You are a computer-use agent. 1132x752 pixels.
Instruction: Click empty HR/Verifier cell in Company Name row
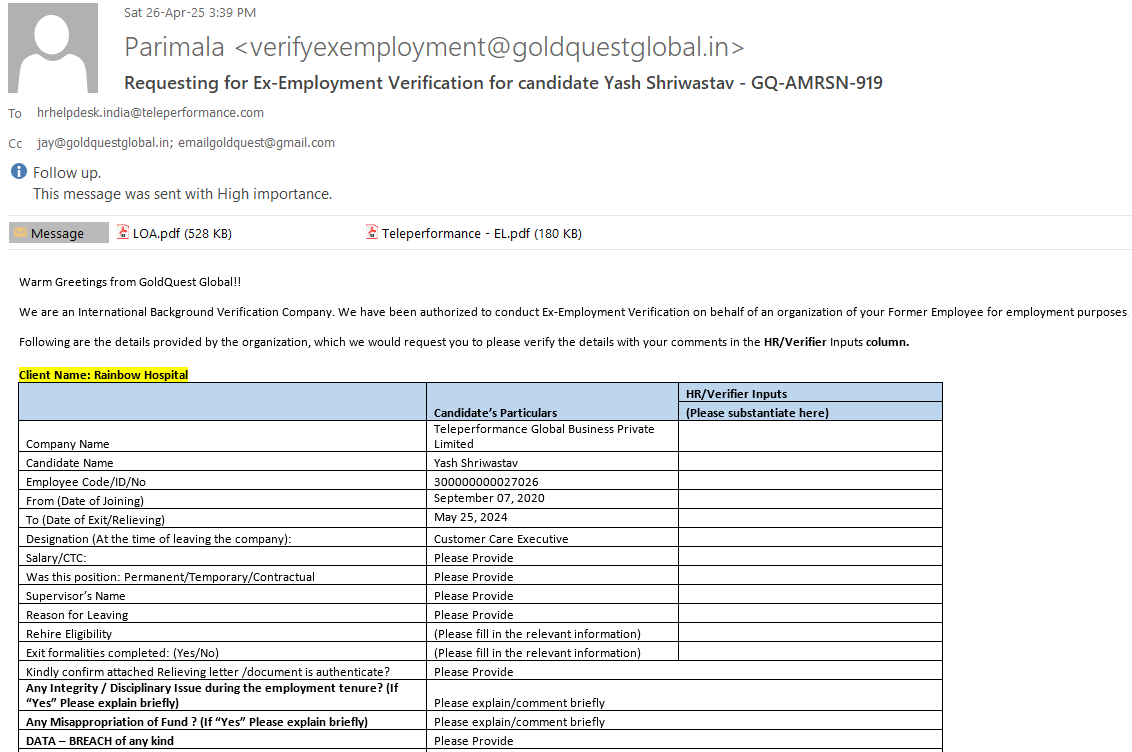[x=809, y=436]
